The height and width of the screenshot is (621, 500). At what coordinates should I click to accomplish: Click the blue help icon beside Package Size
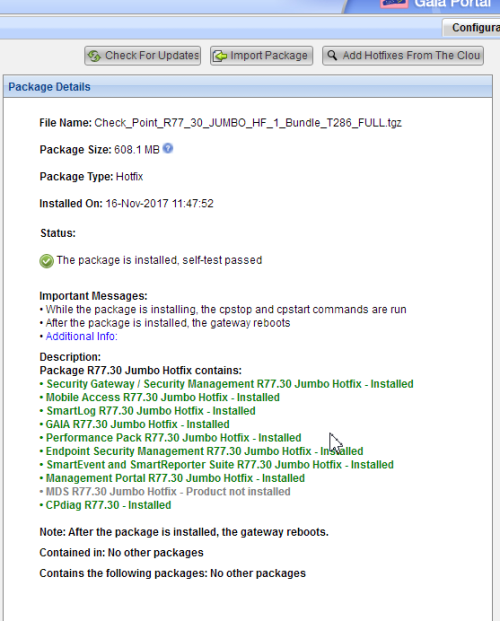[168, 149]
